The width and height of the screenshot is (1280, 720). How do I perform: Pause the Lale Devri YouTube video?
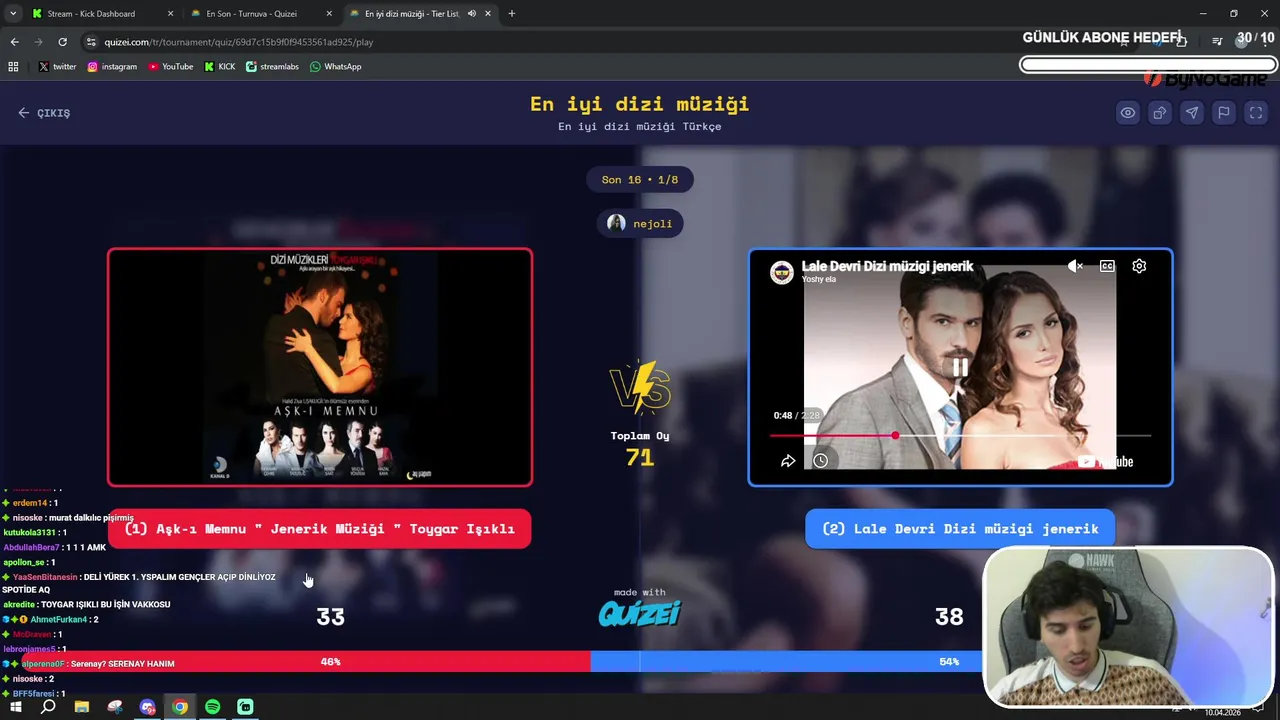(959, 367)
